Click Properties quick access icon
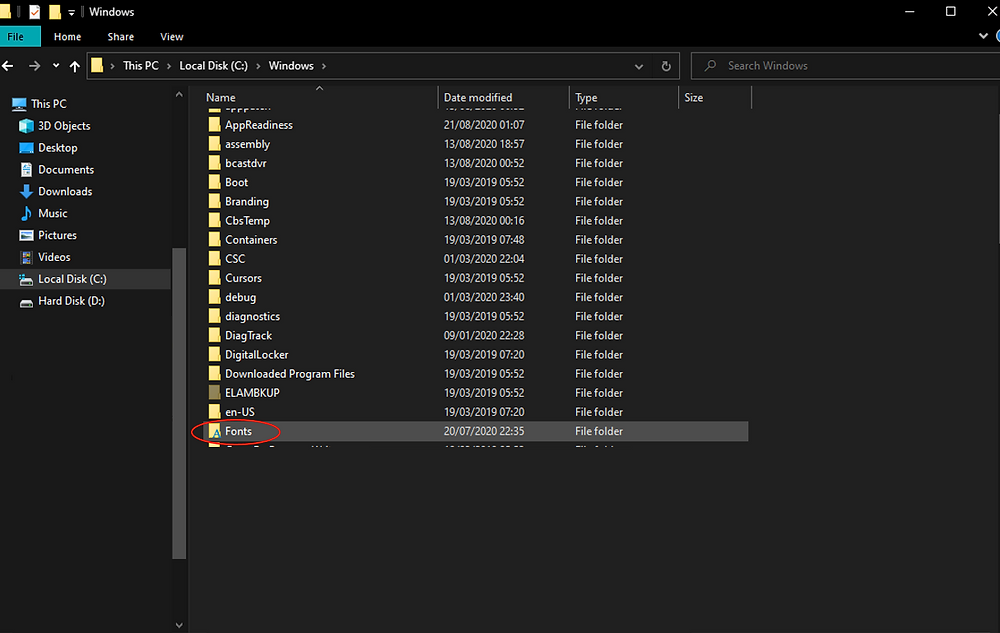Image resolution: width=1000 pixels, height=633 pixels. coord(34,11)
